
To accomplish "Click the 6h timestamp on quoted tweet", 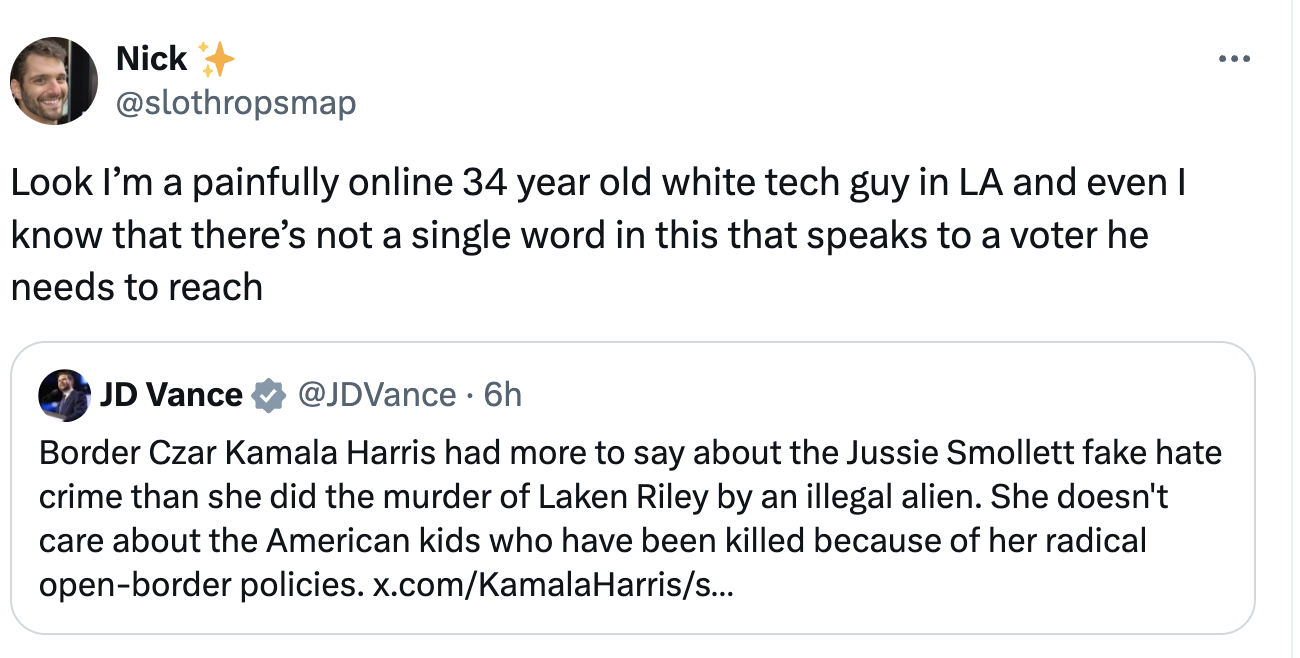I will tap(502, 395).
